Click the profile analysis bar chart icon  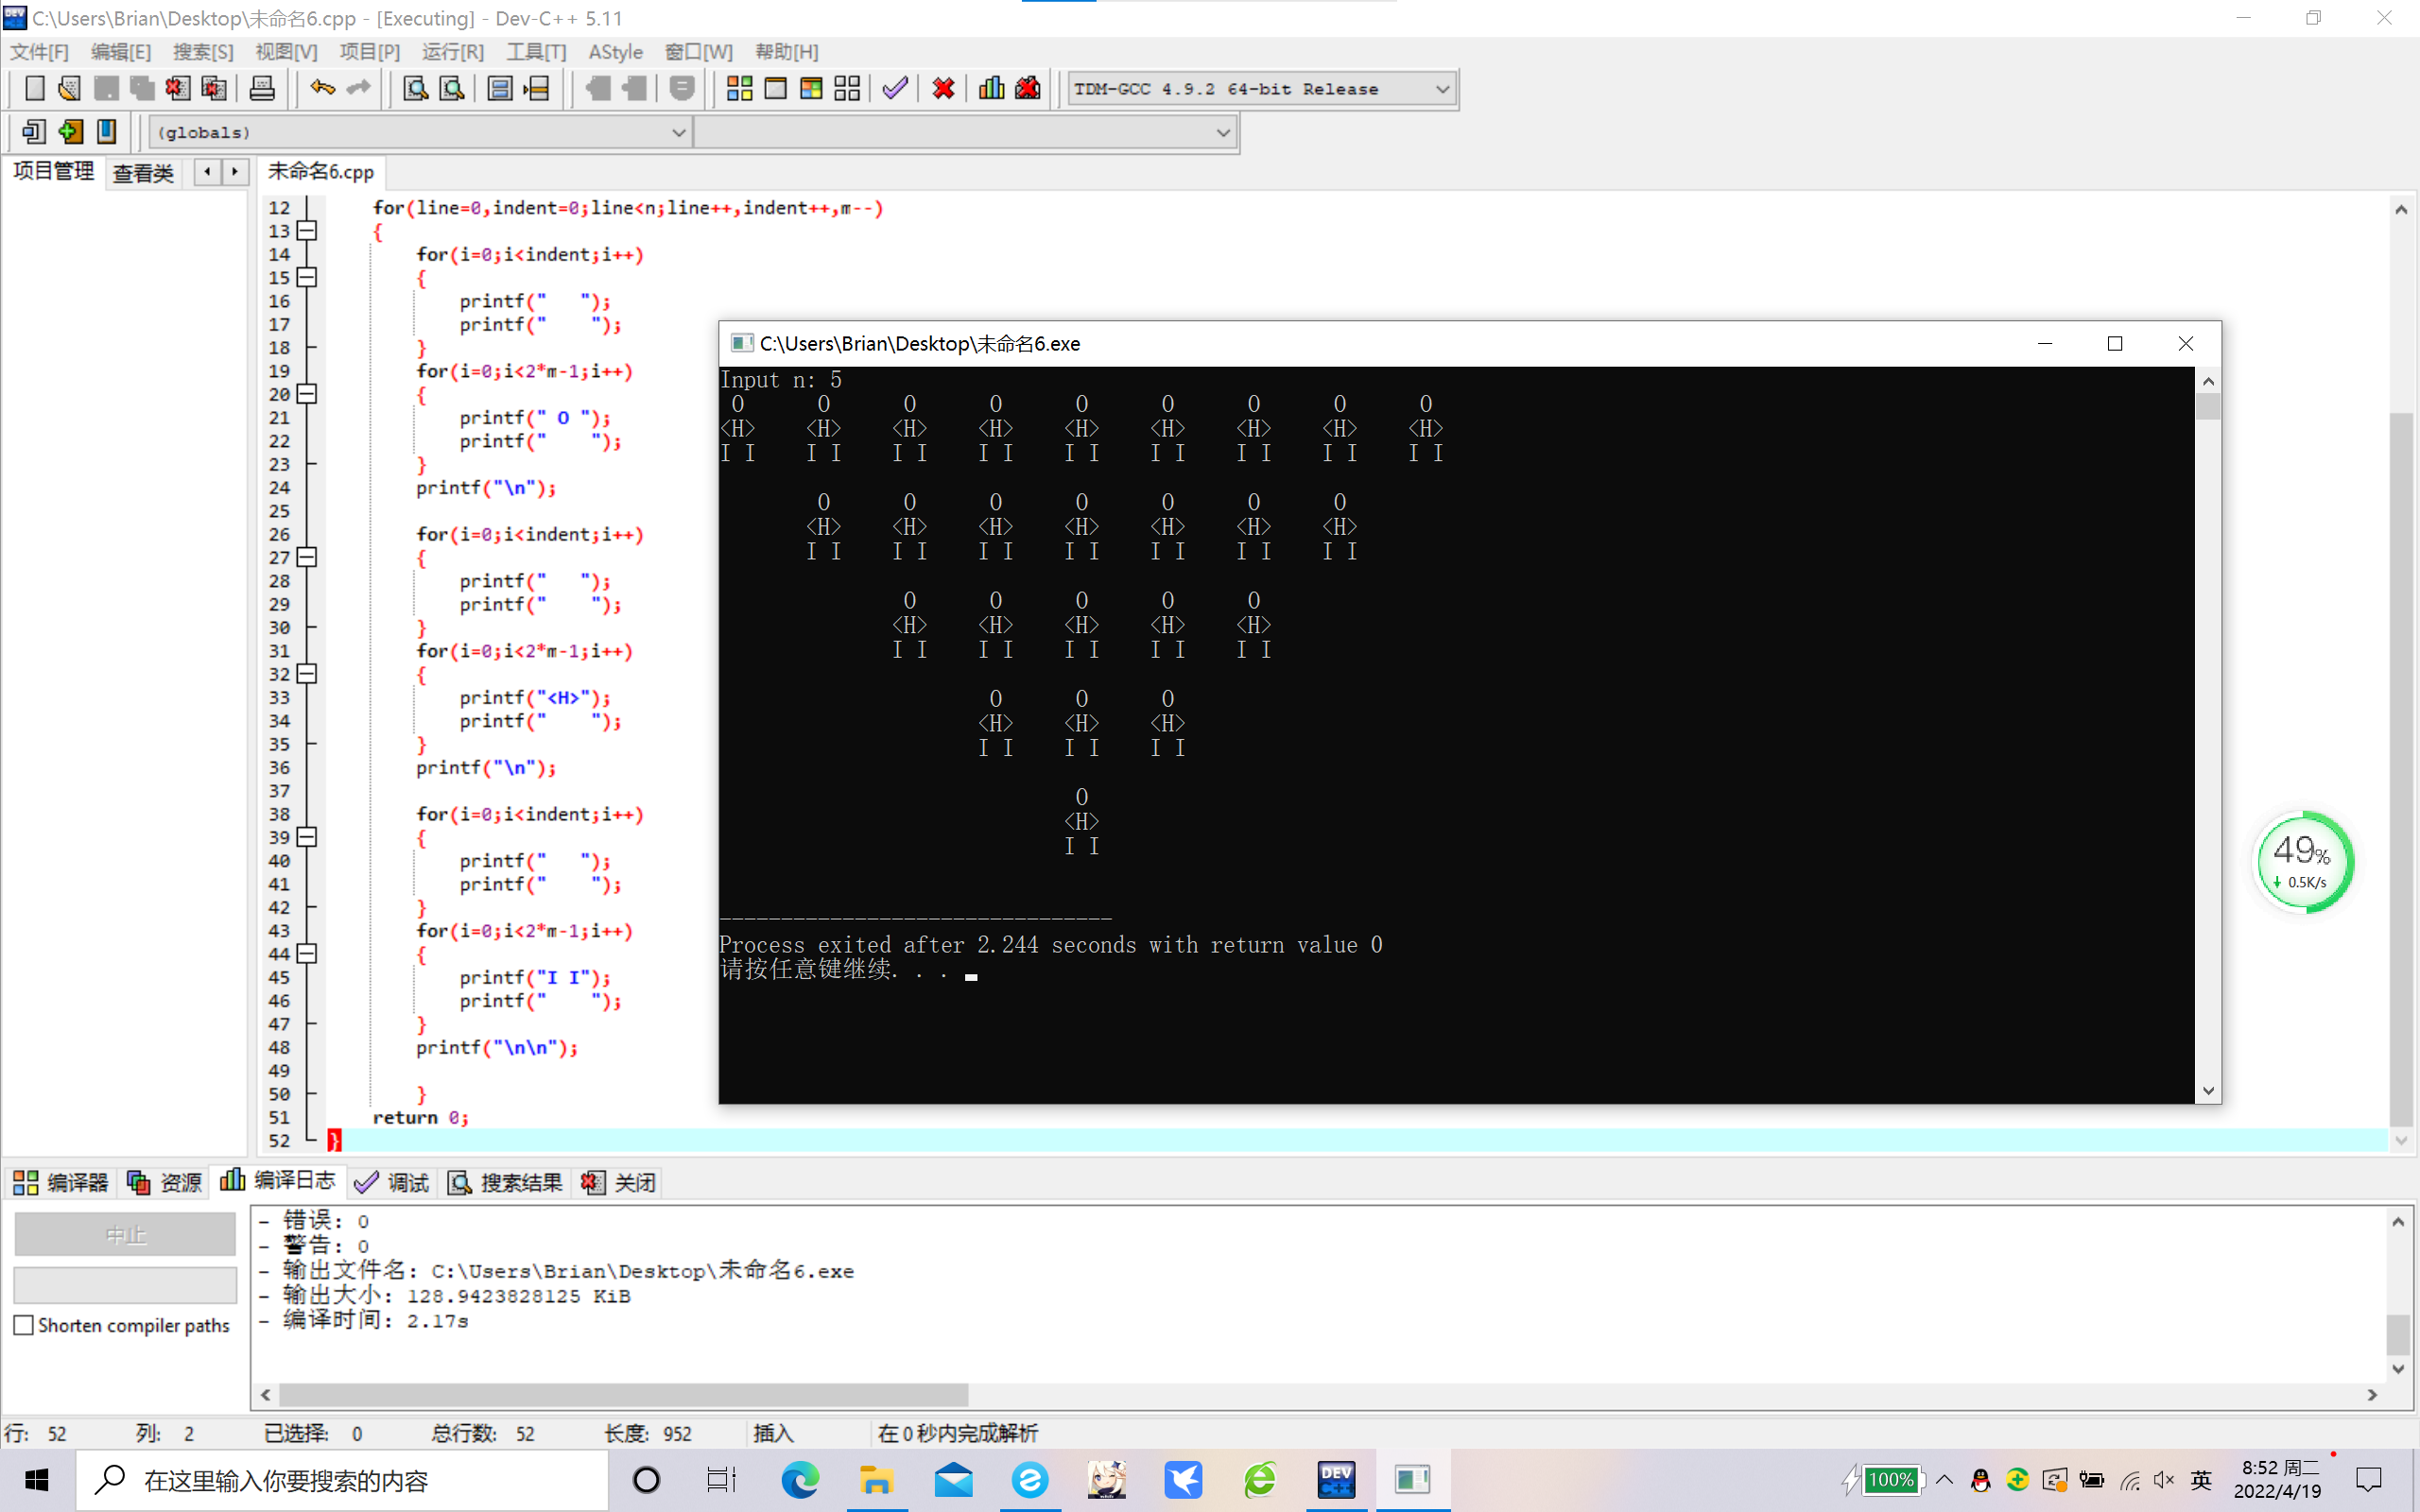[991, 89]
